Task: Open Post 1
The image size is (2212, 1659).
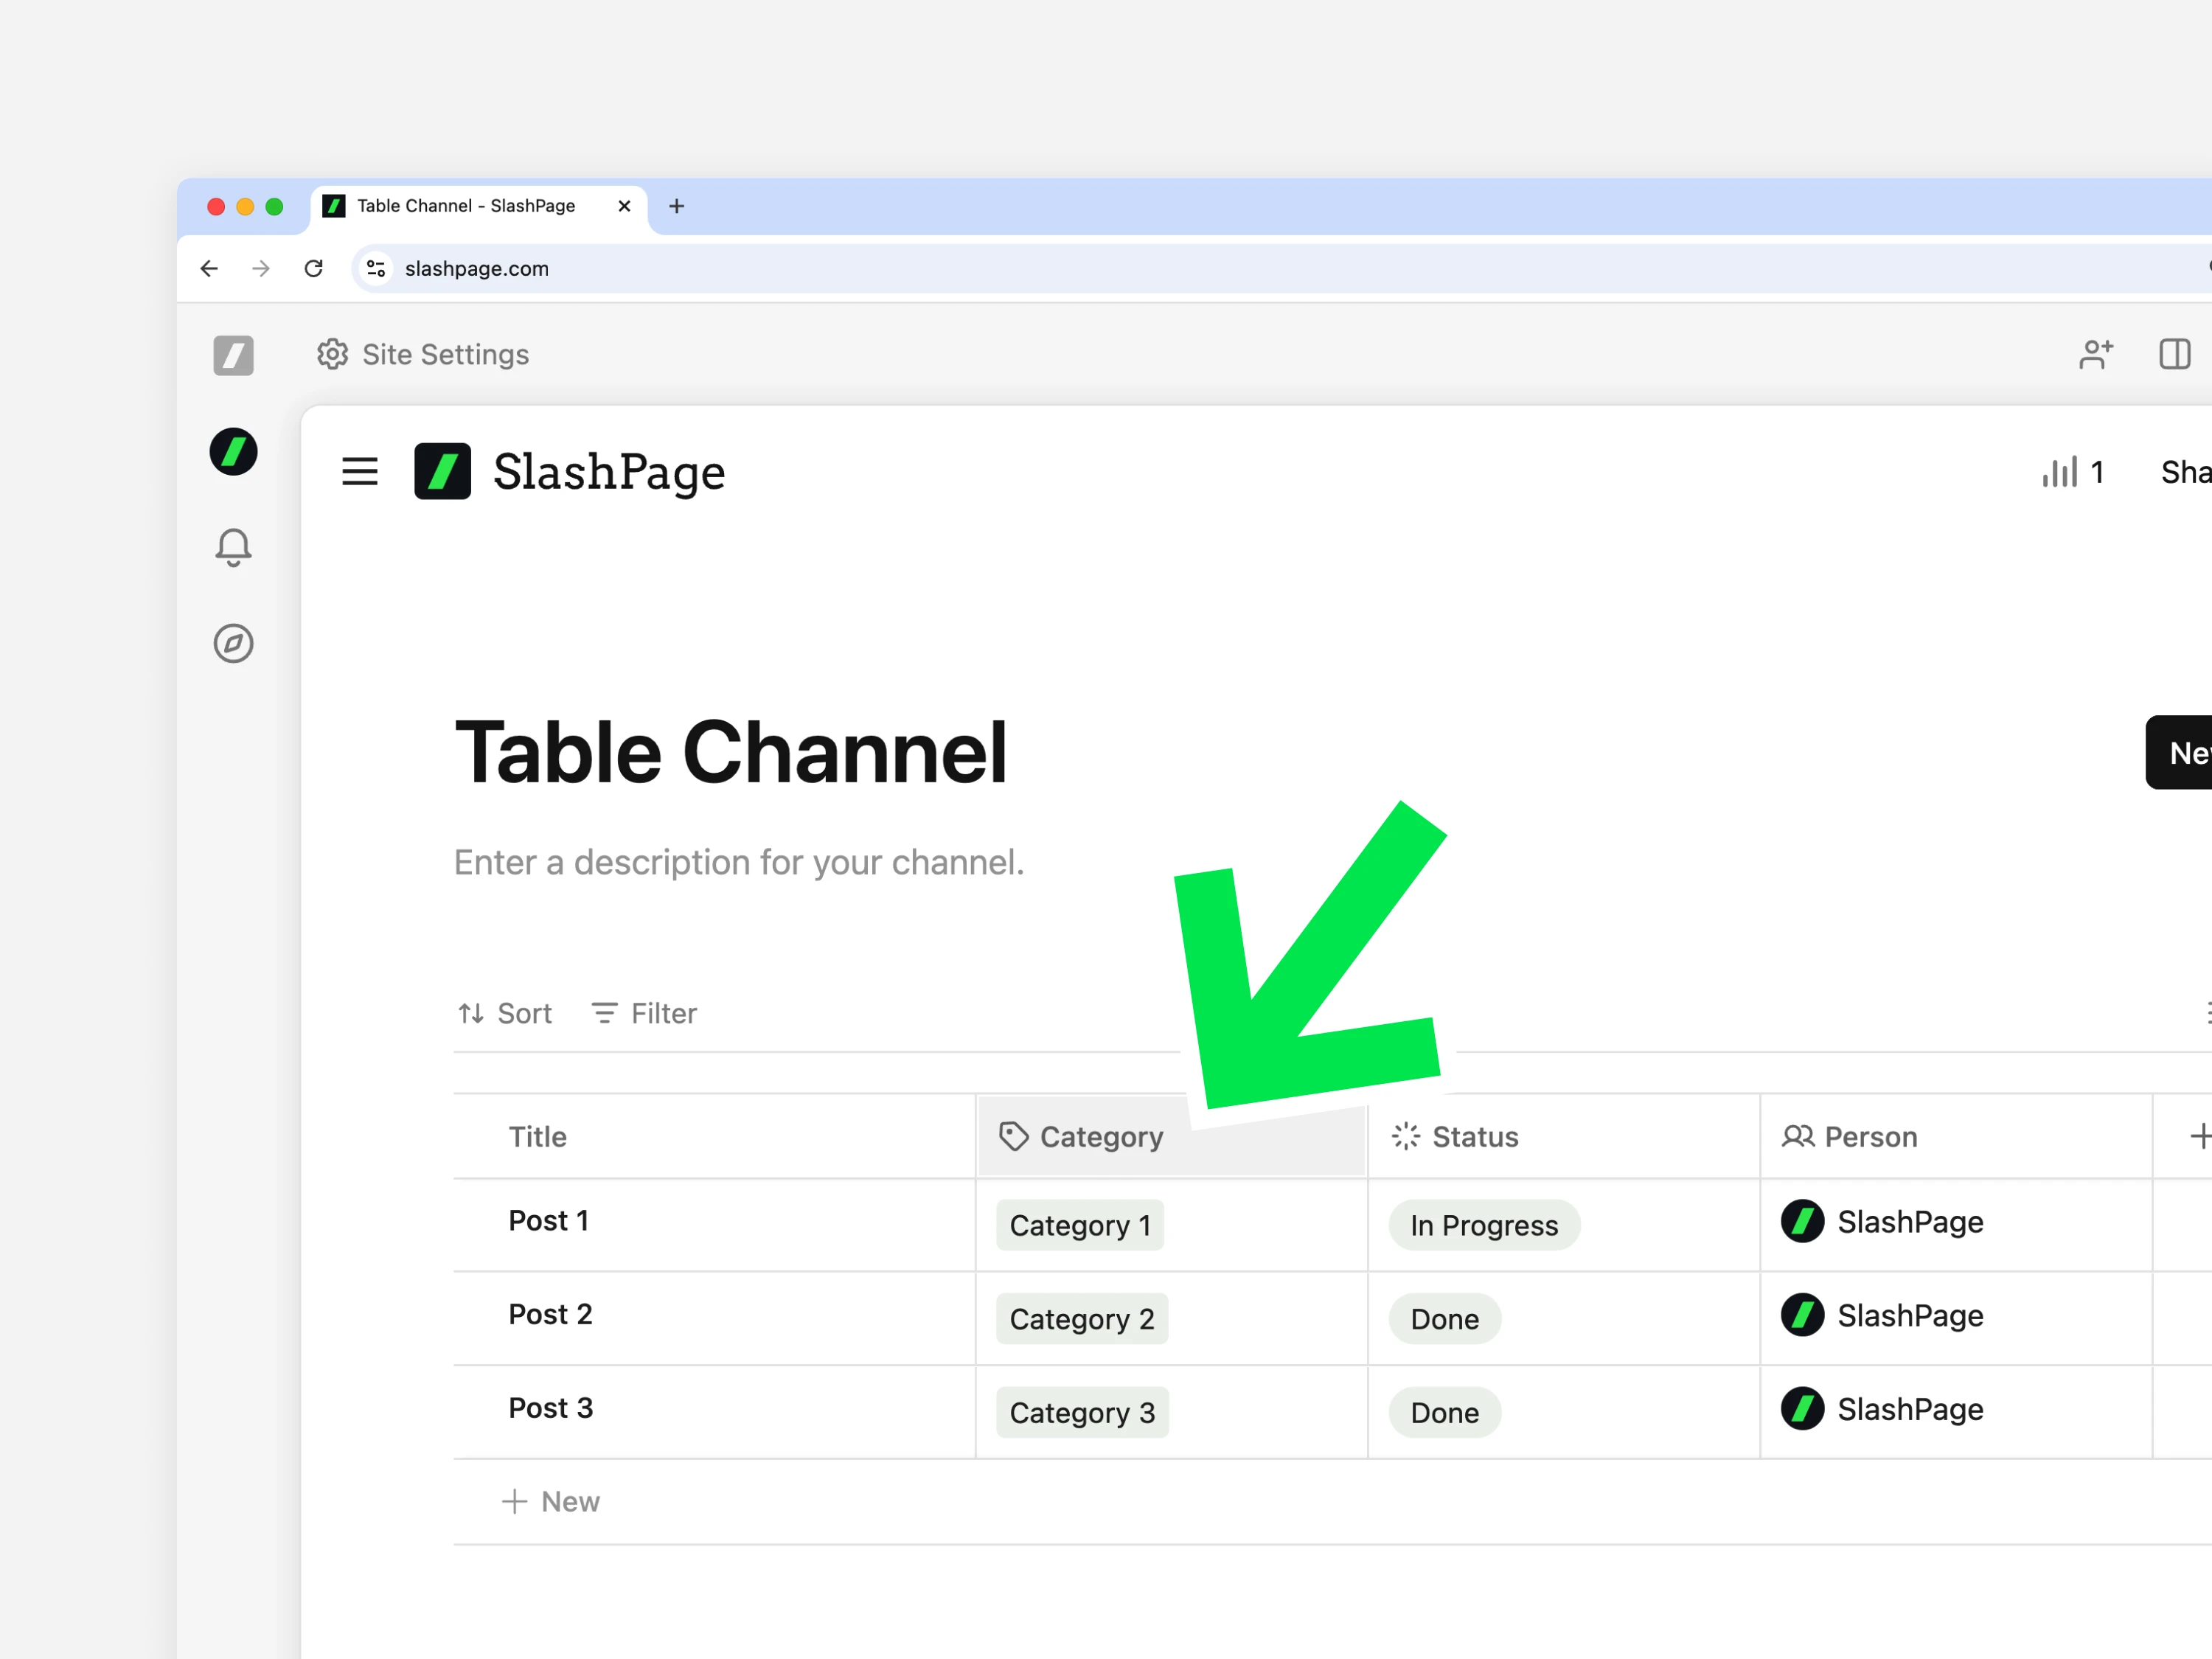Action: click(x=548, y=1220)
